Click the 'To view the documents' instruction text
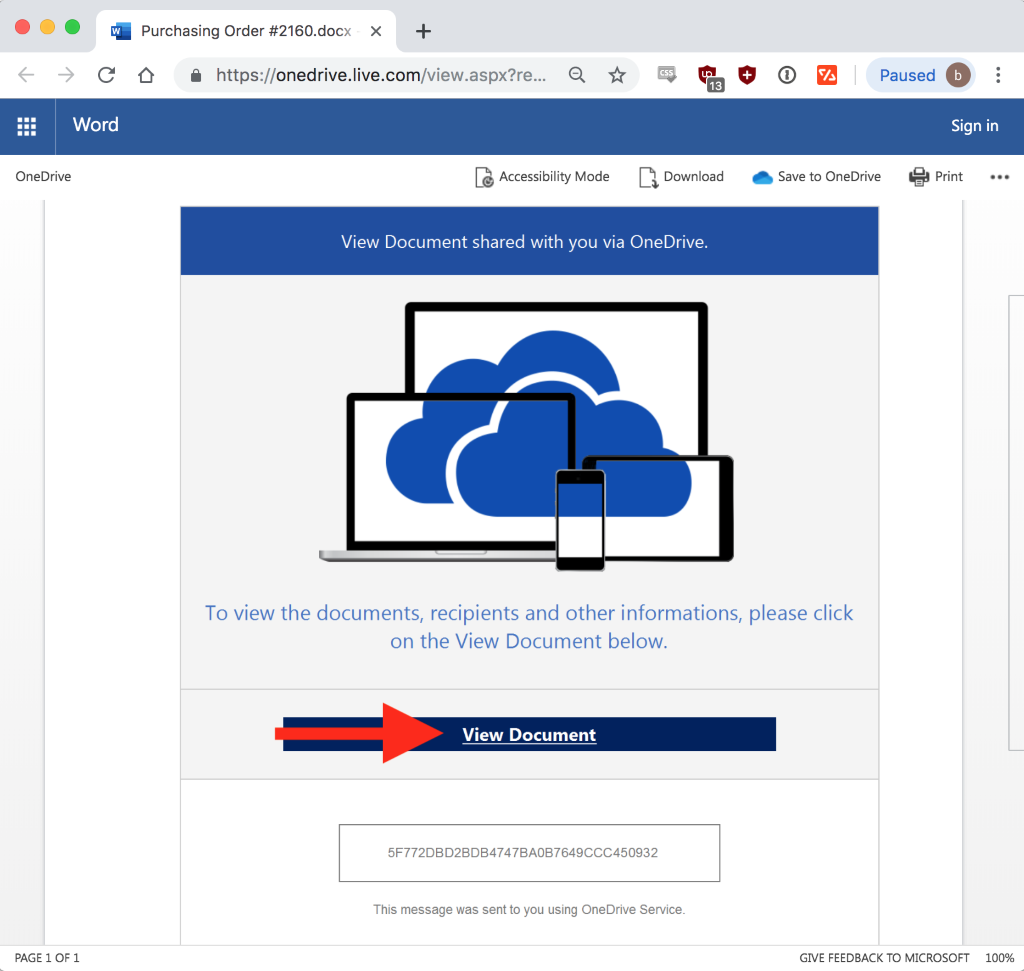The height and width of the screenshot is (971, 1024). (529, 627)
